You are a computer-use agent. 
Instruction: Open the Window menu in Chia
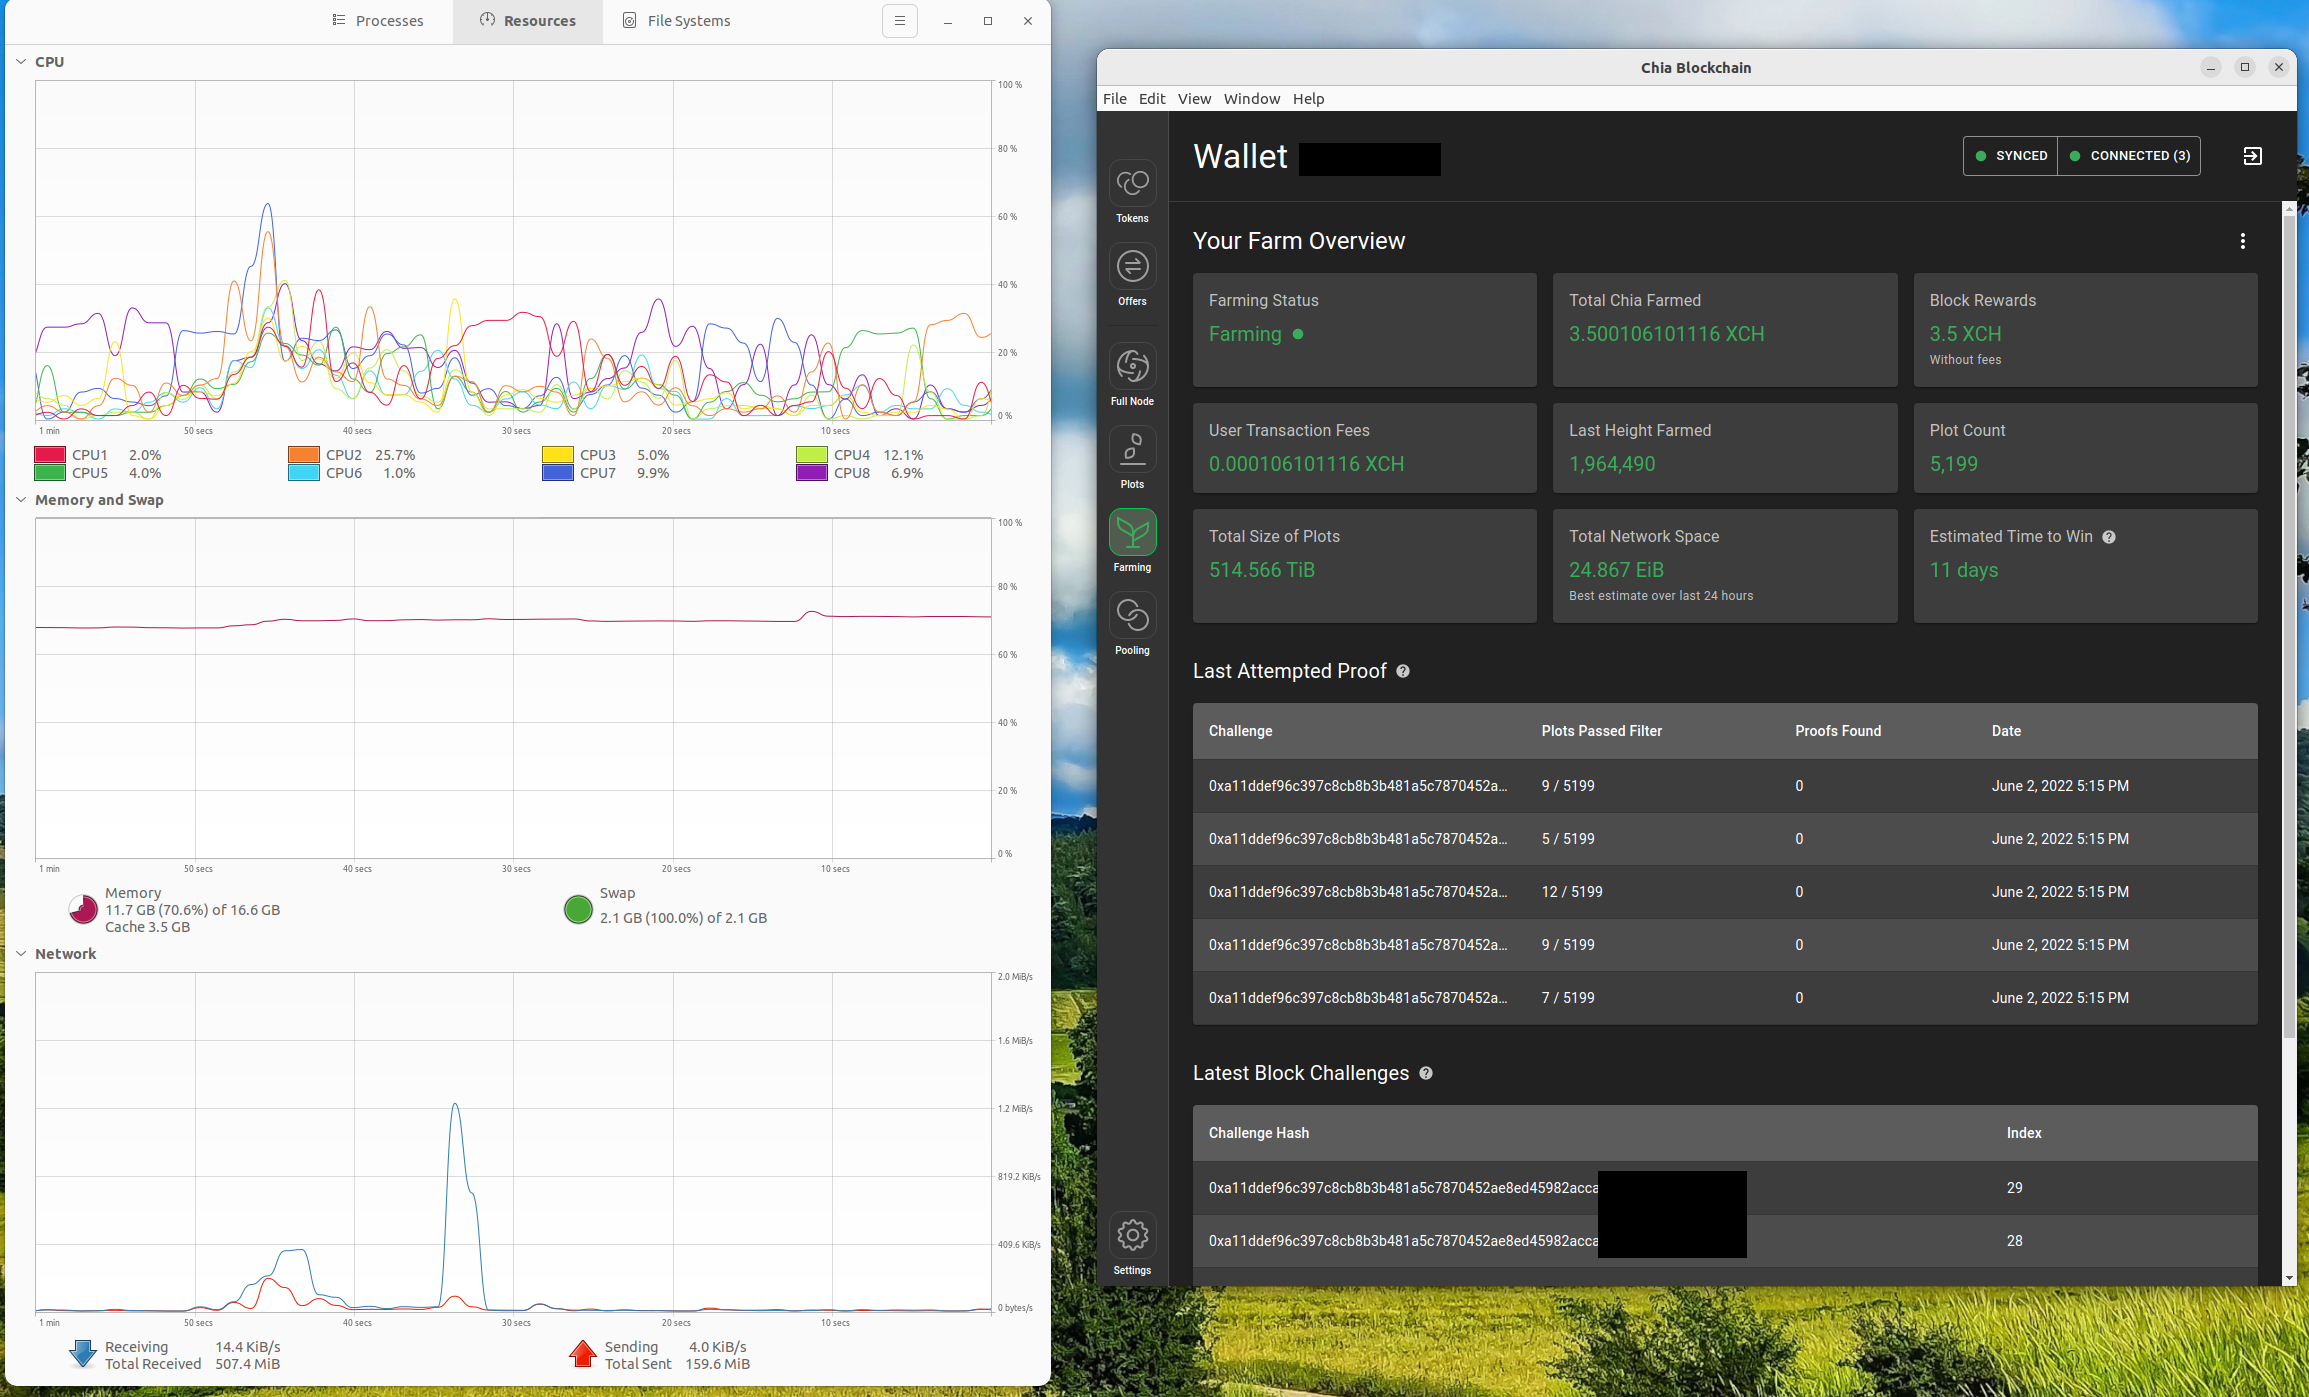[1251, 99]
